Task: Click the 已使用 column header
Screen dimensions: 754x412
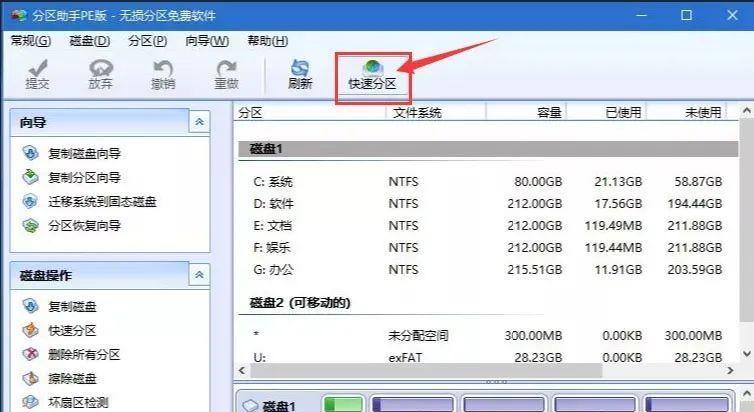Action: pos(606,112)
